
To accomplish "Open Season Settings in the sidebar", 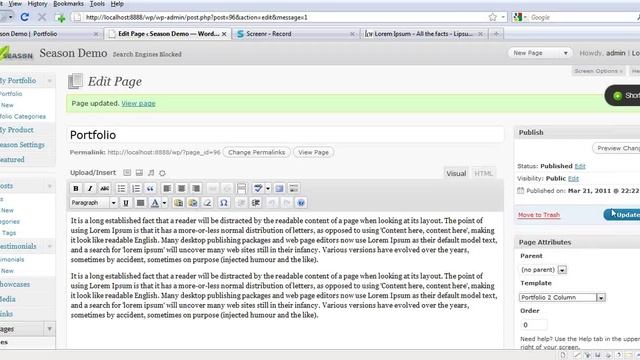I will pos(22,145).
